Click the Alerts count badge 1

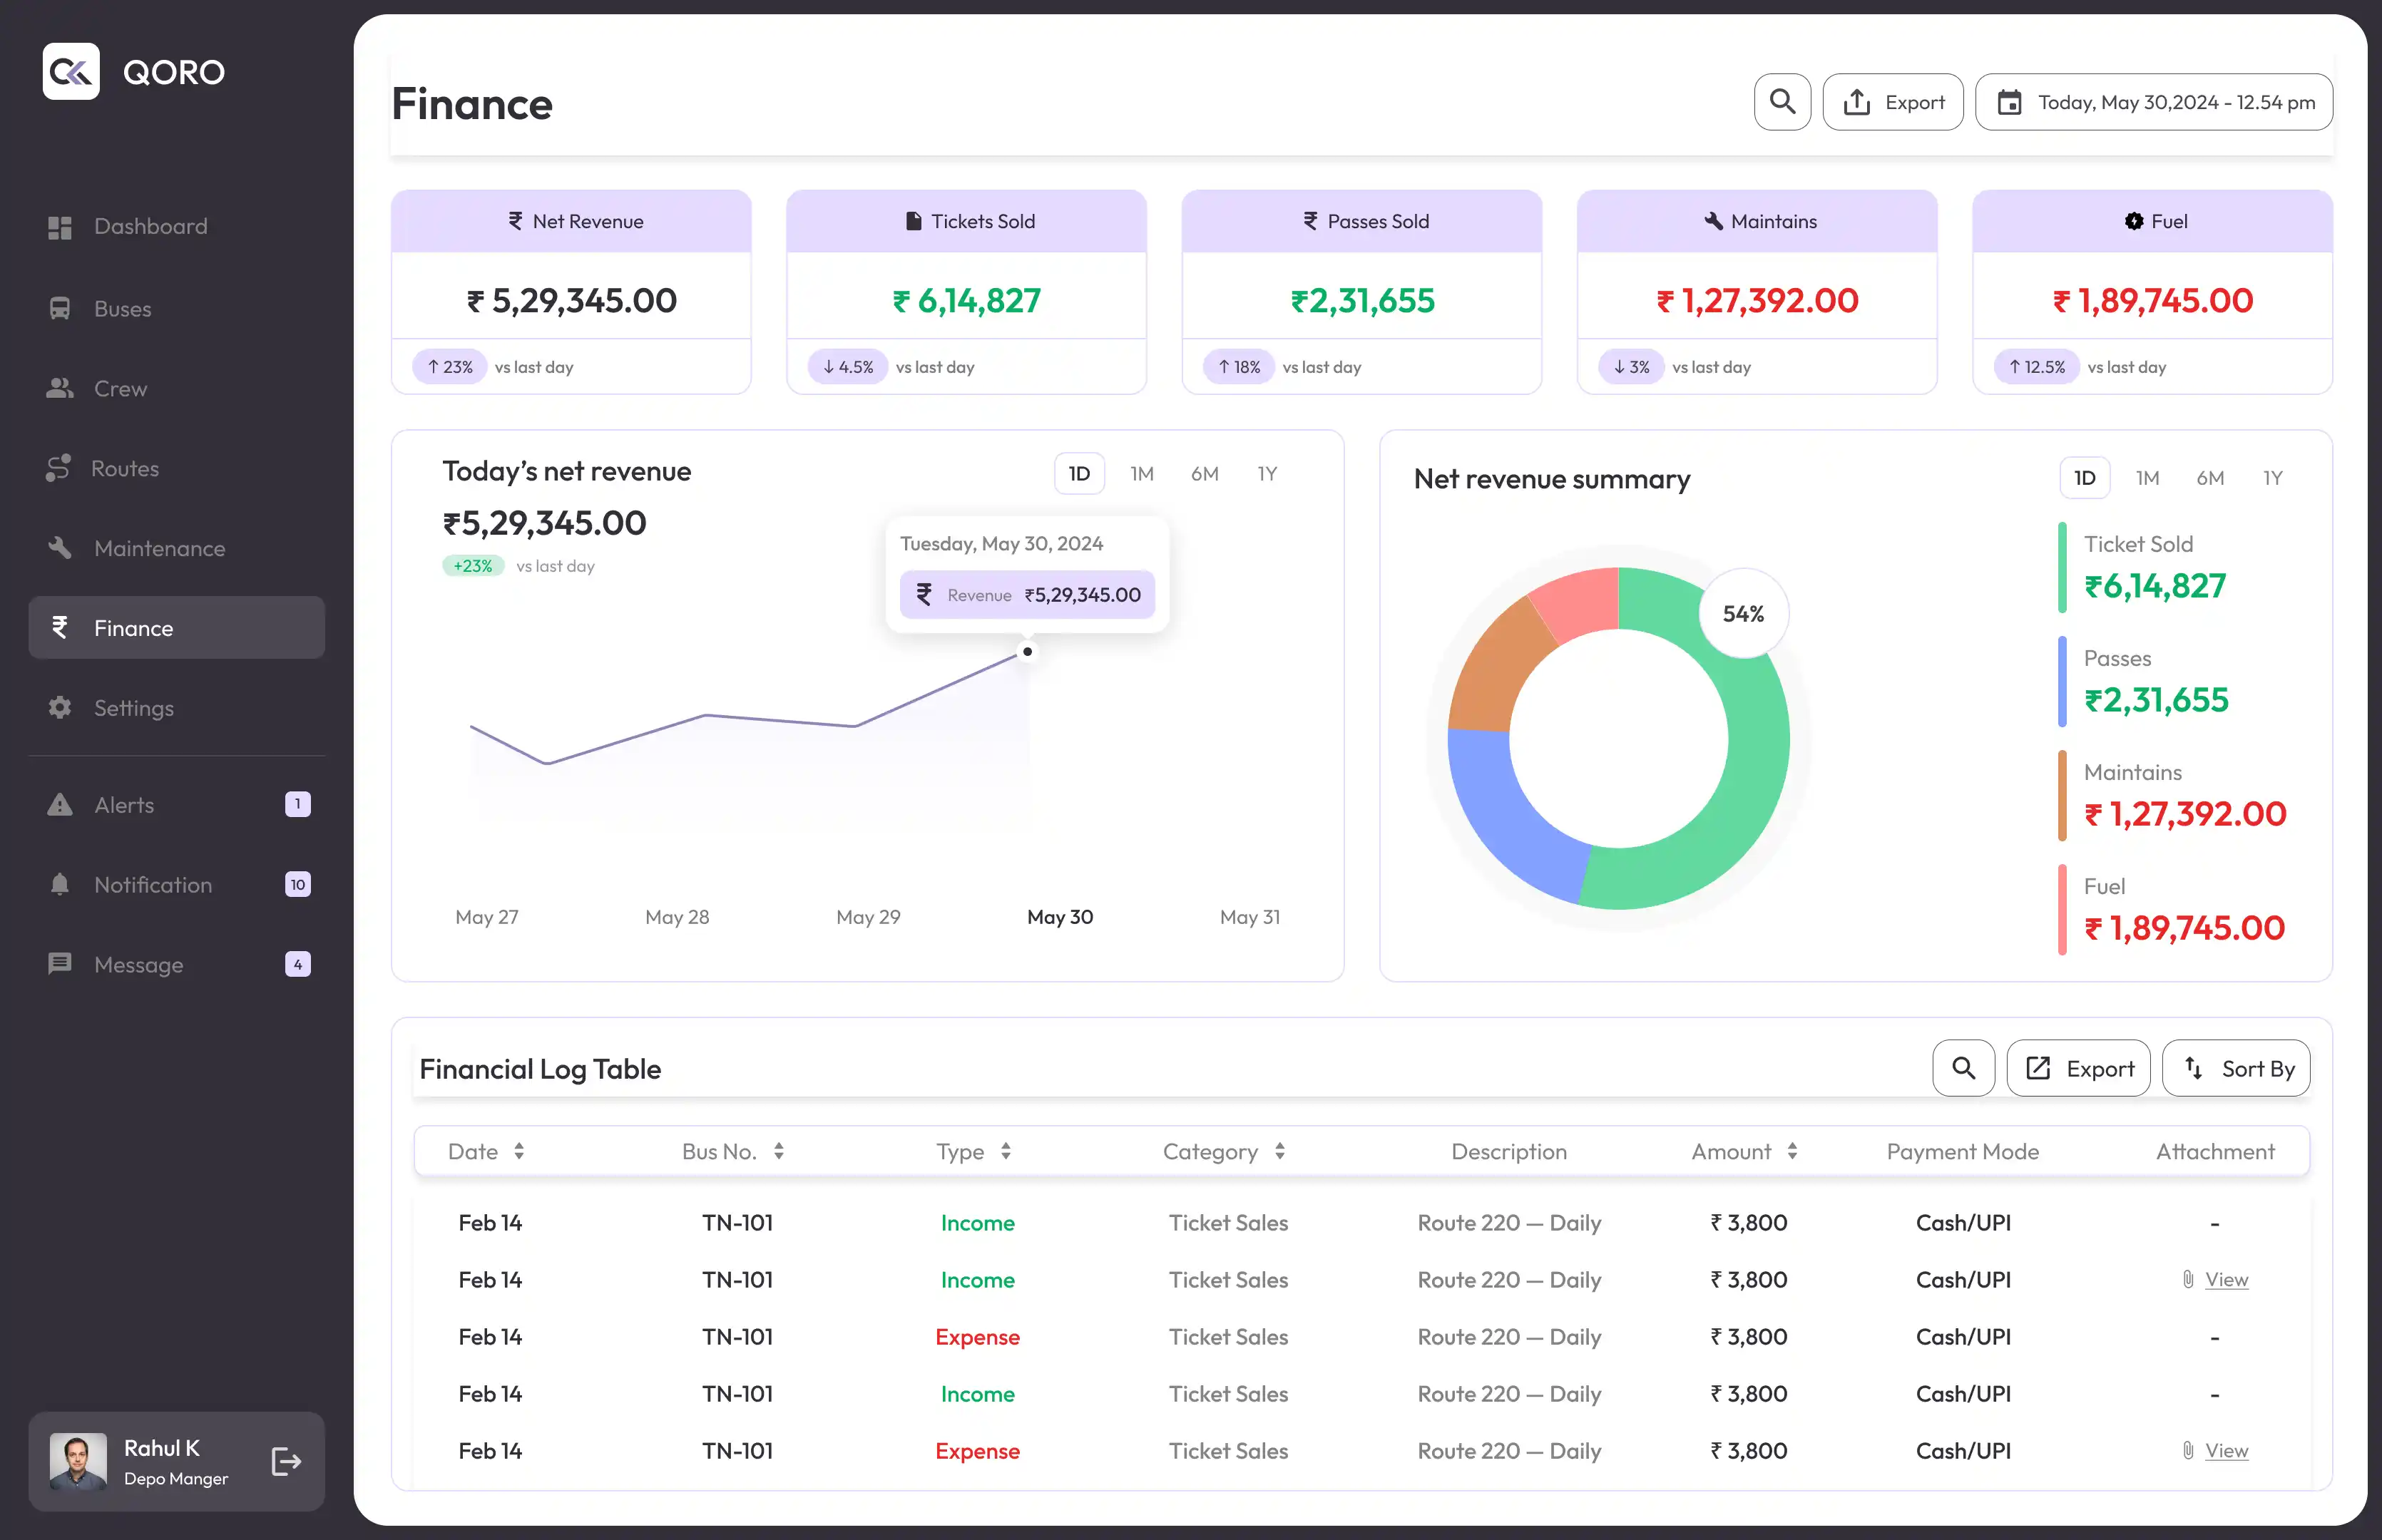pyautogui.click(x=298, y=805)
